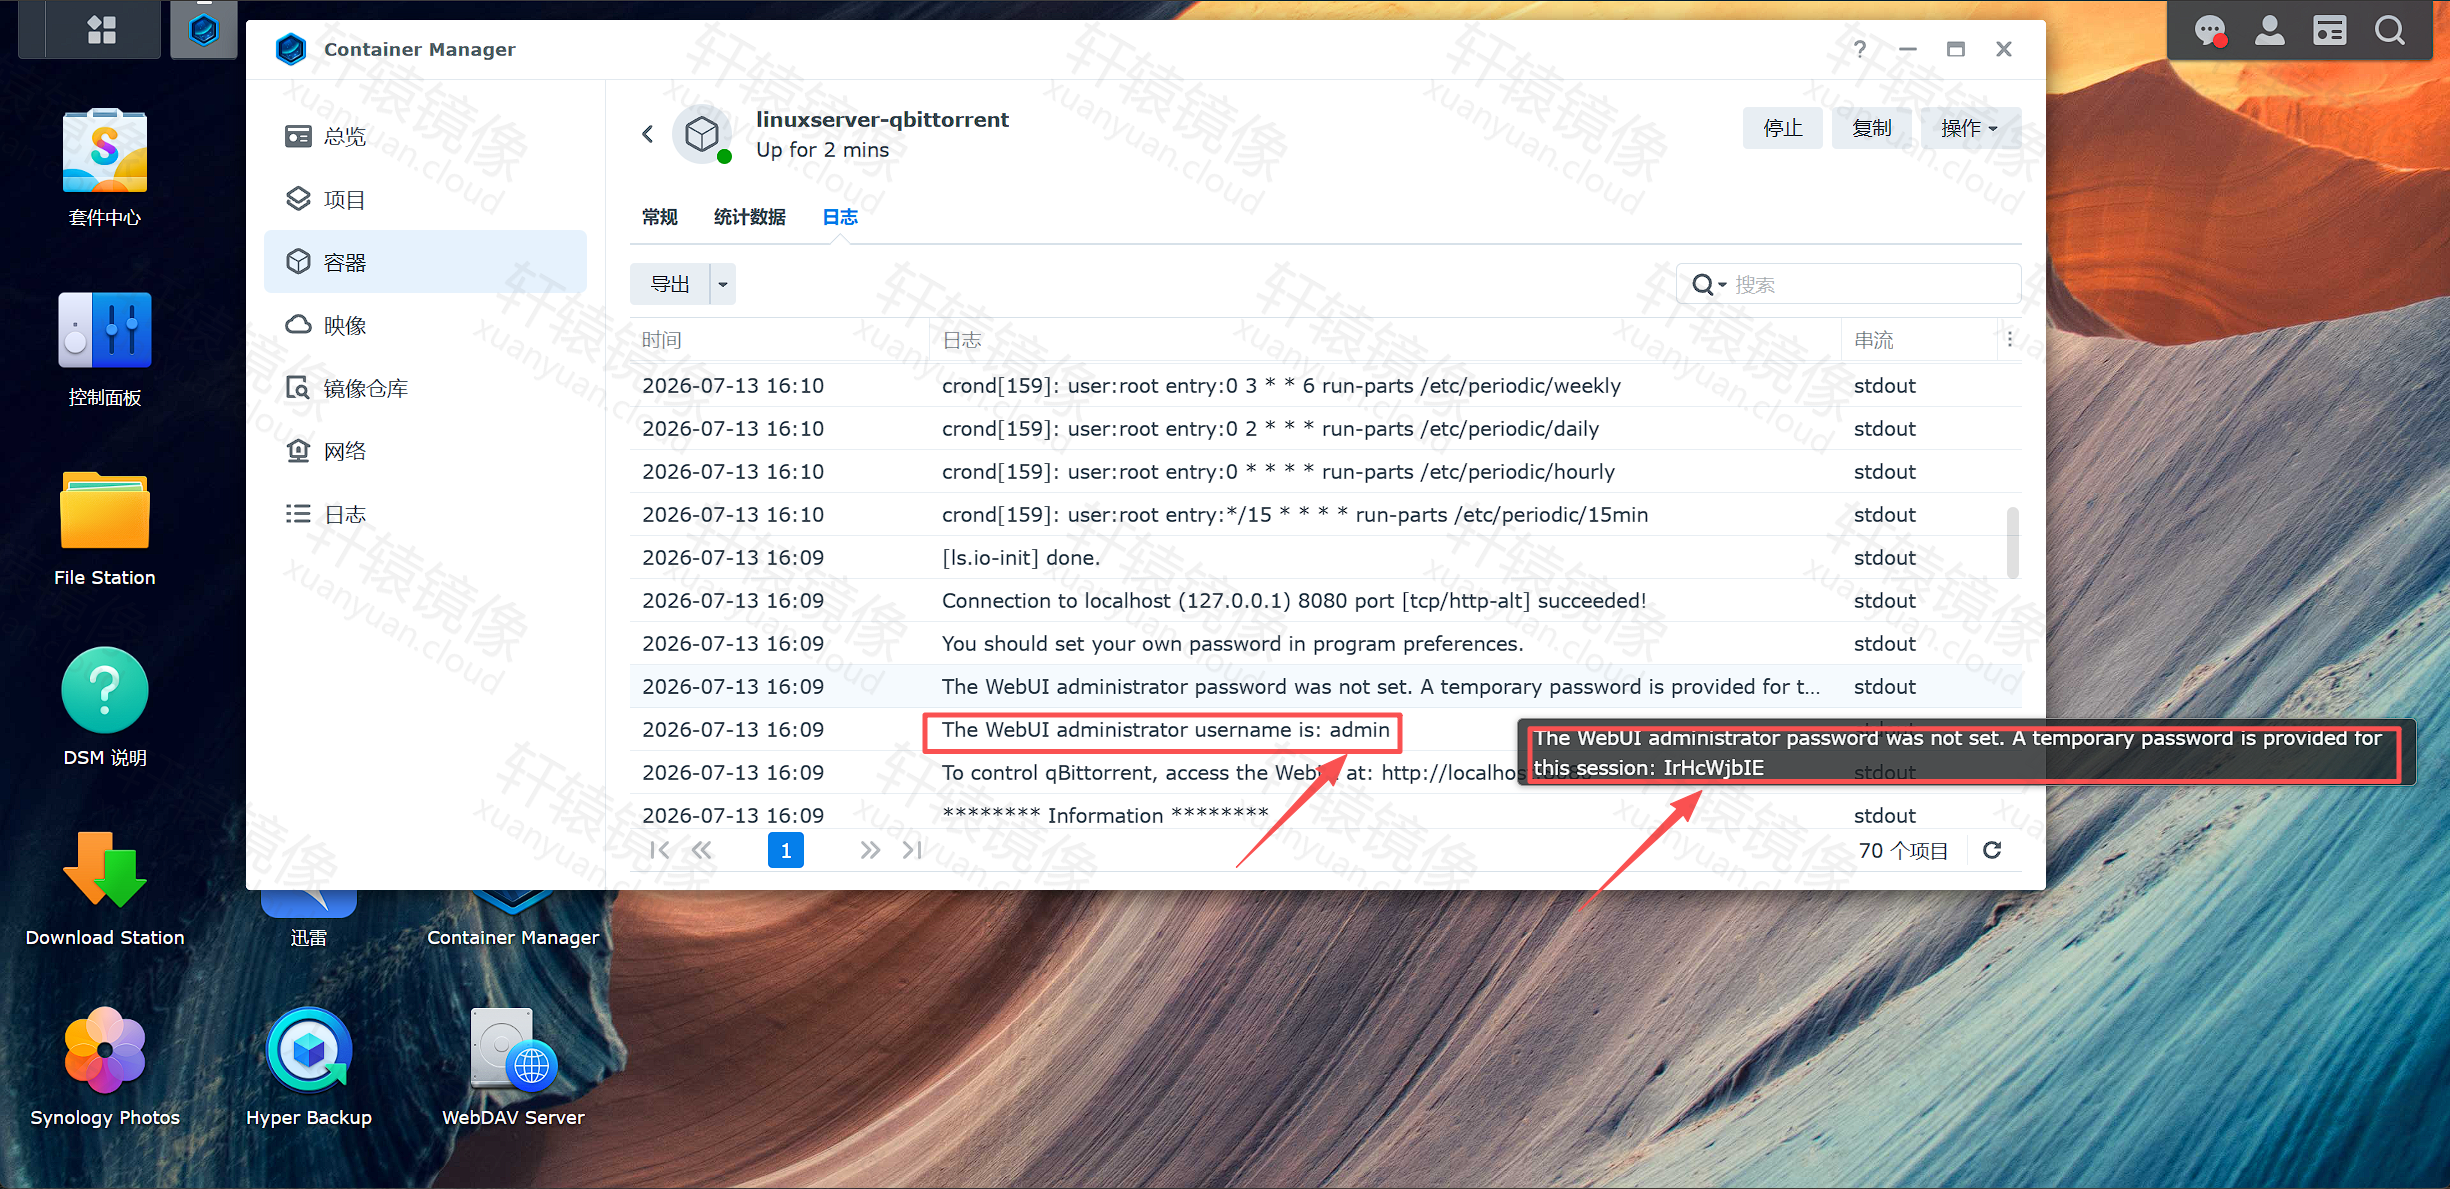Click the container name linuxserver-qbittorrent
The height and width of the screenshot is (1189, 2450).
coord(882,120)
